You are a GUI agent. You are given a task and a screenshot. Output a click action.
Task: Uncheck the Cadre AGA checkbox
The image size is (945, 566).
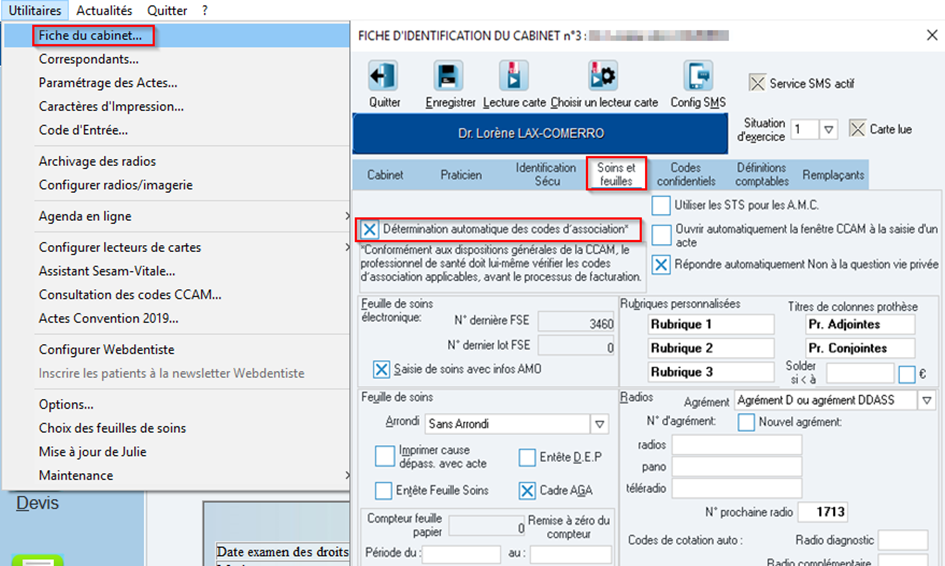527,491
